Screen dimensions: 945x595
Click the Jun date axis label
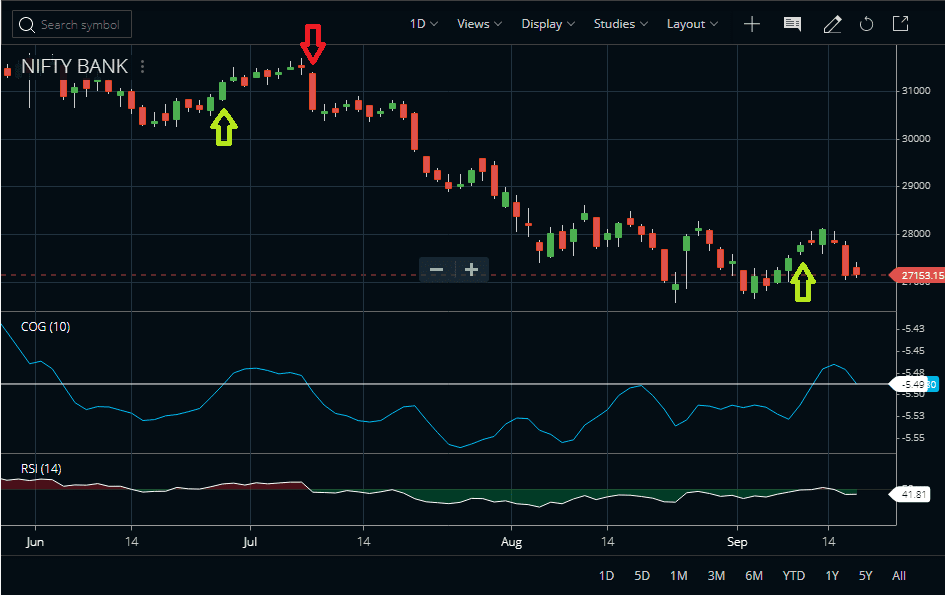point(35,542)
